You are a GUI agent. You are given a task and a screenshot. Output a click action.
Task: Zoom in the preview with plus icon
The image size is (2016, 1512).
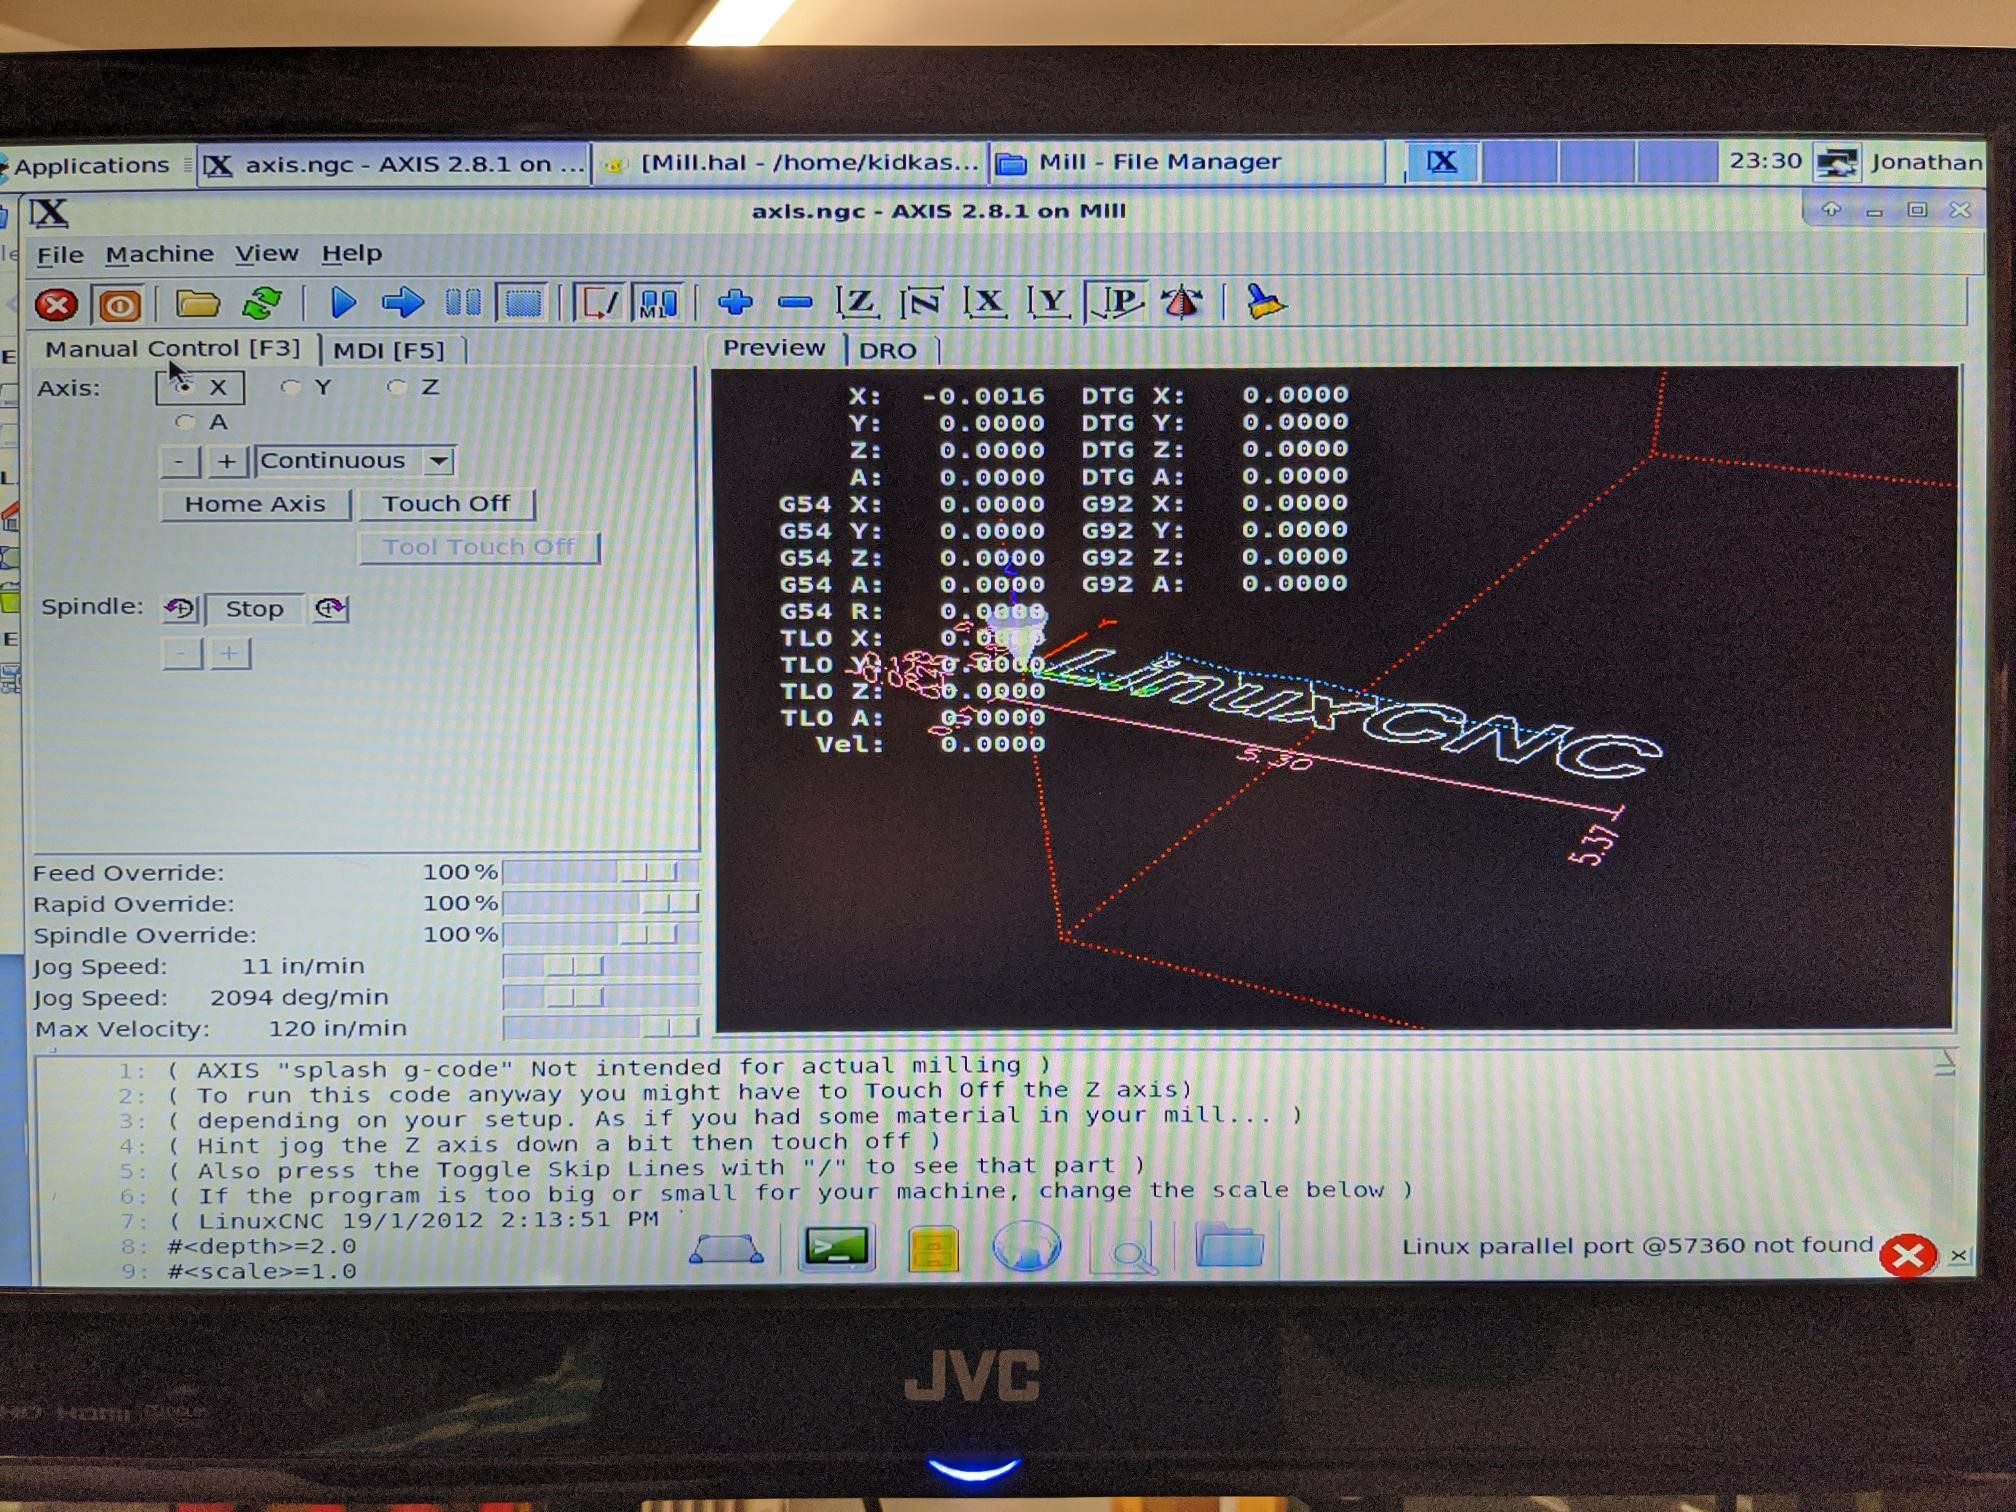pos(735,302)
